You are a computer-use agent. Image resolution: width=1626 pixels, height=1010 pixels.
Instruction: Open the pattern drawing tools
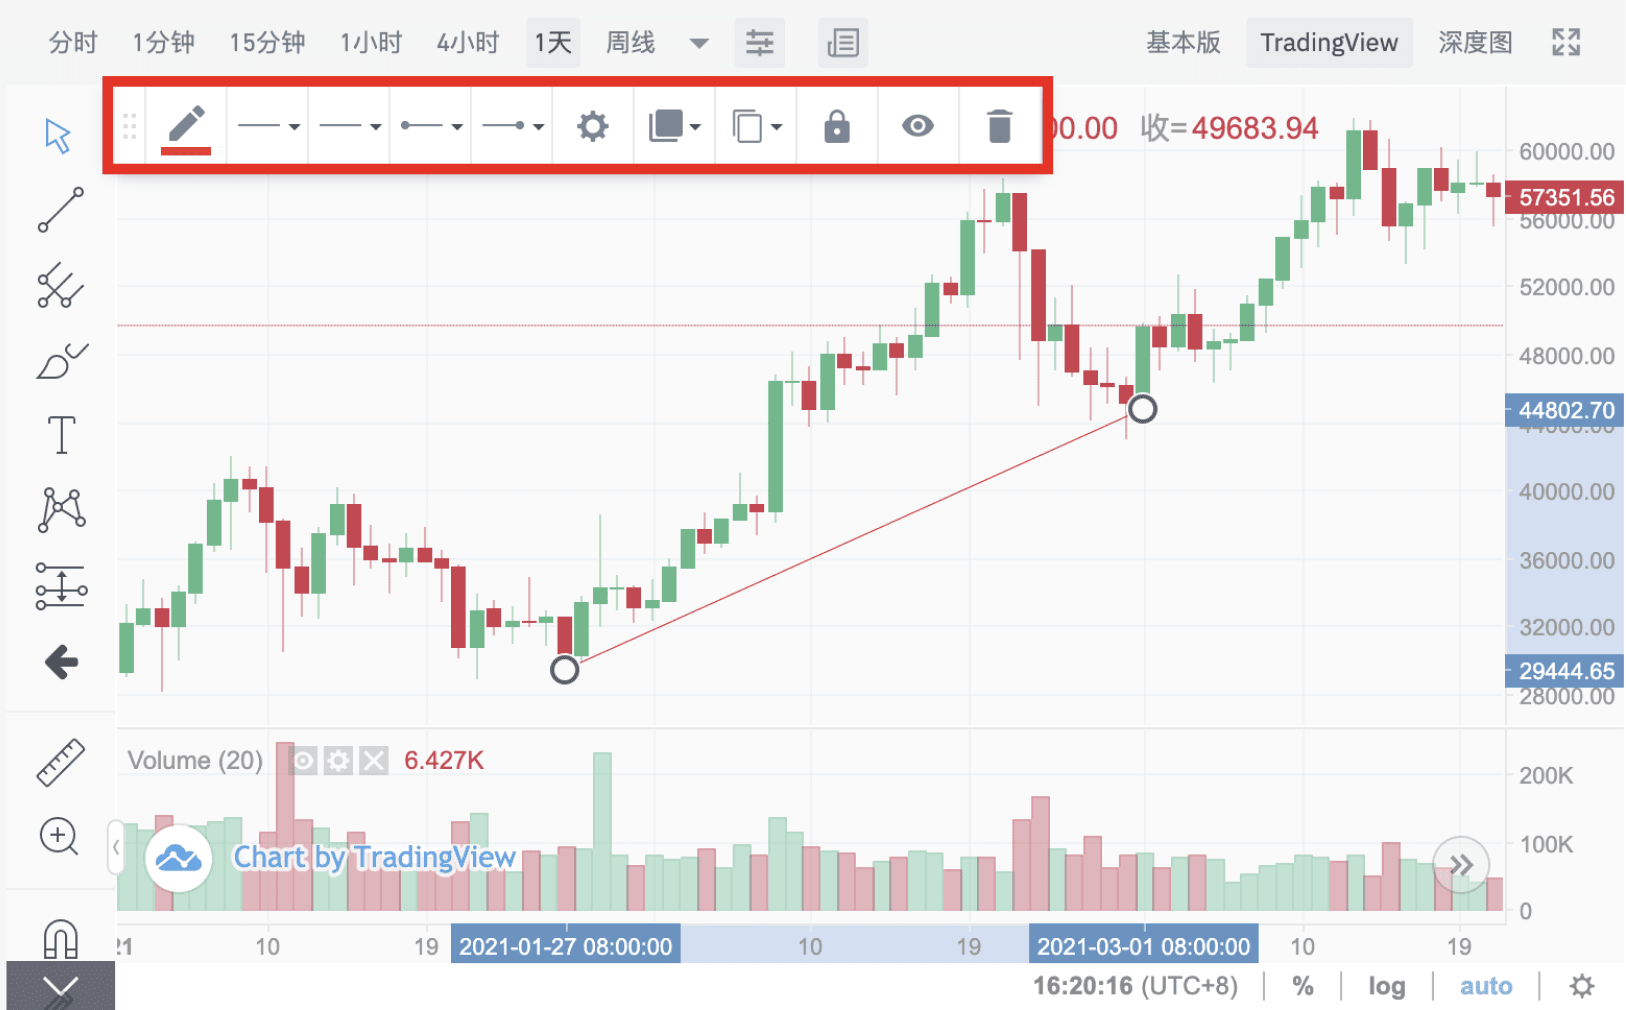point(61,510)
